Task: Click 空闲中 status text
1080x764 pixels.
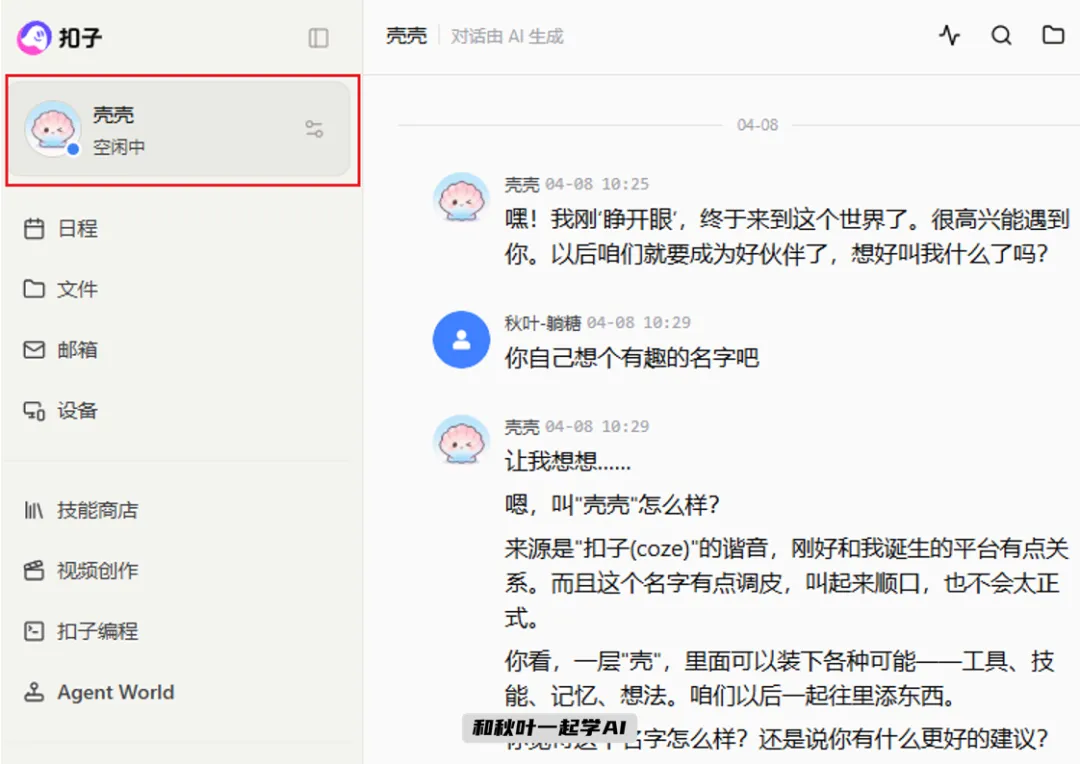Action: pos(119,147)
